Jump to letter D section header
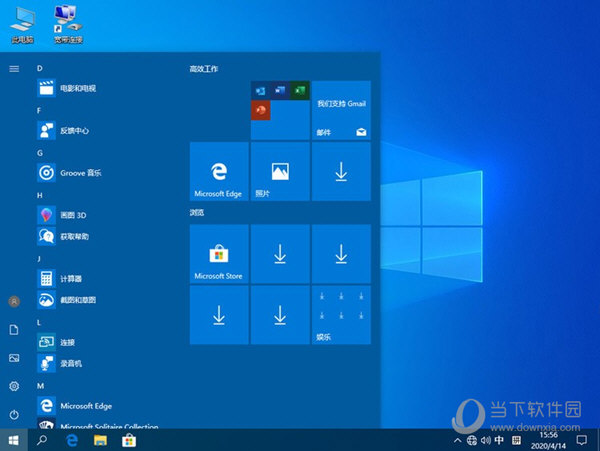This screenshot has width=600, height=451. pos(40,68)
